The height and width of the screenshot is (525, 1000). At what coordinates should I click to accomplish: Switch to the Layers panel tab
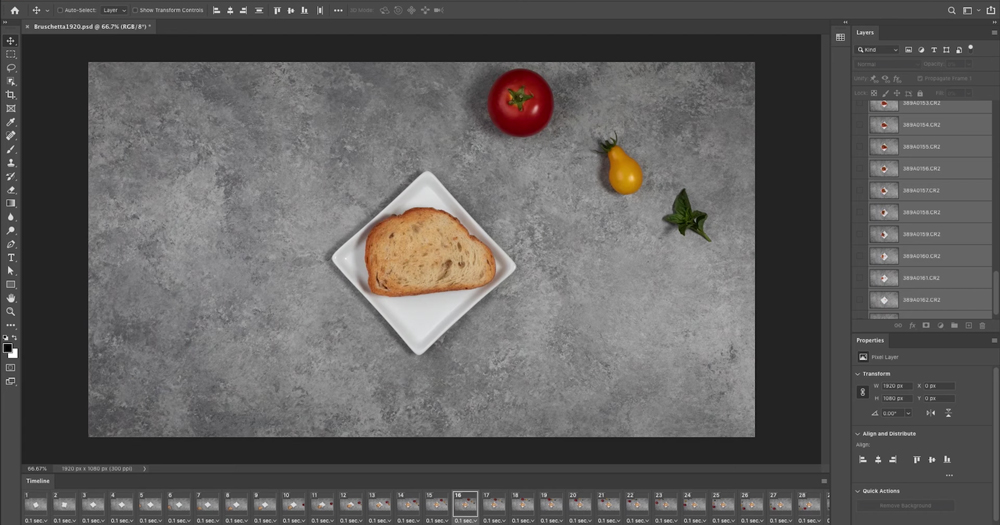click(x=865, y=33)
